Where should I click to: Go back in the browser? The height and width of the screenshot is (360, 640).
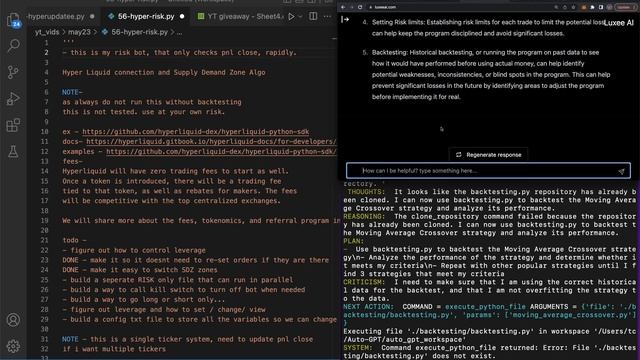click(343, 7)
